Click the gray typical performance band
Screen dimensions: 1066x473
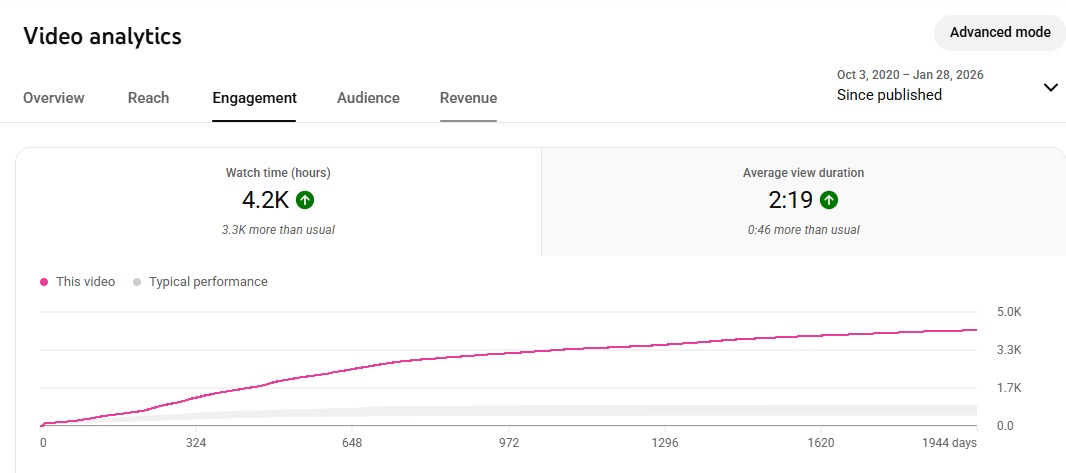[x=600, y=410]
